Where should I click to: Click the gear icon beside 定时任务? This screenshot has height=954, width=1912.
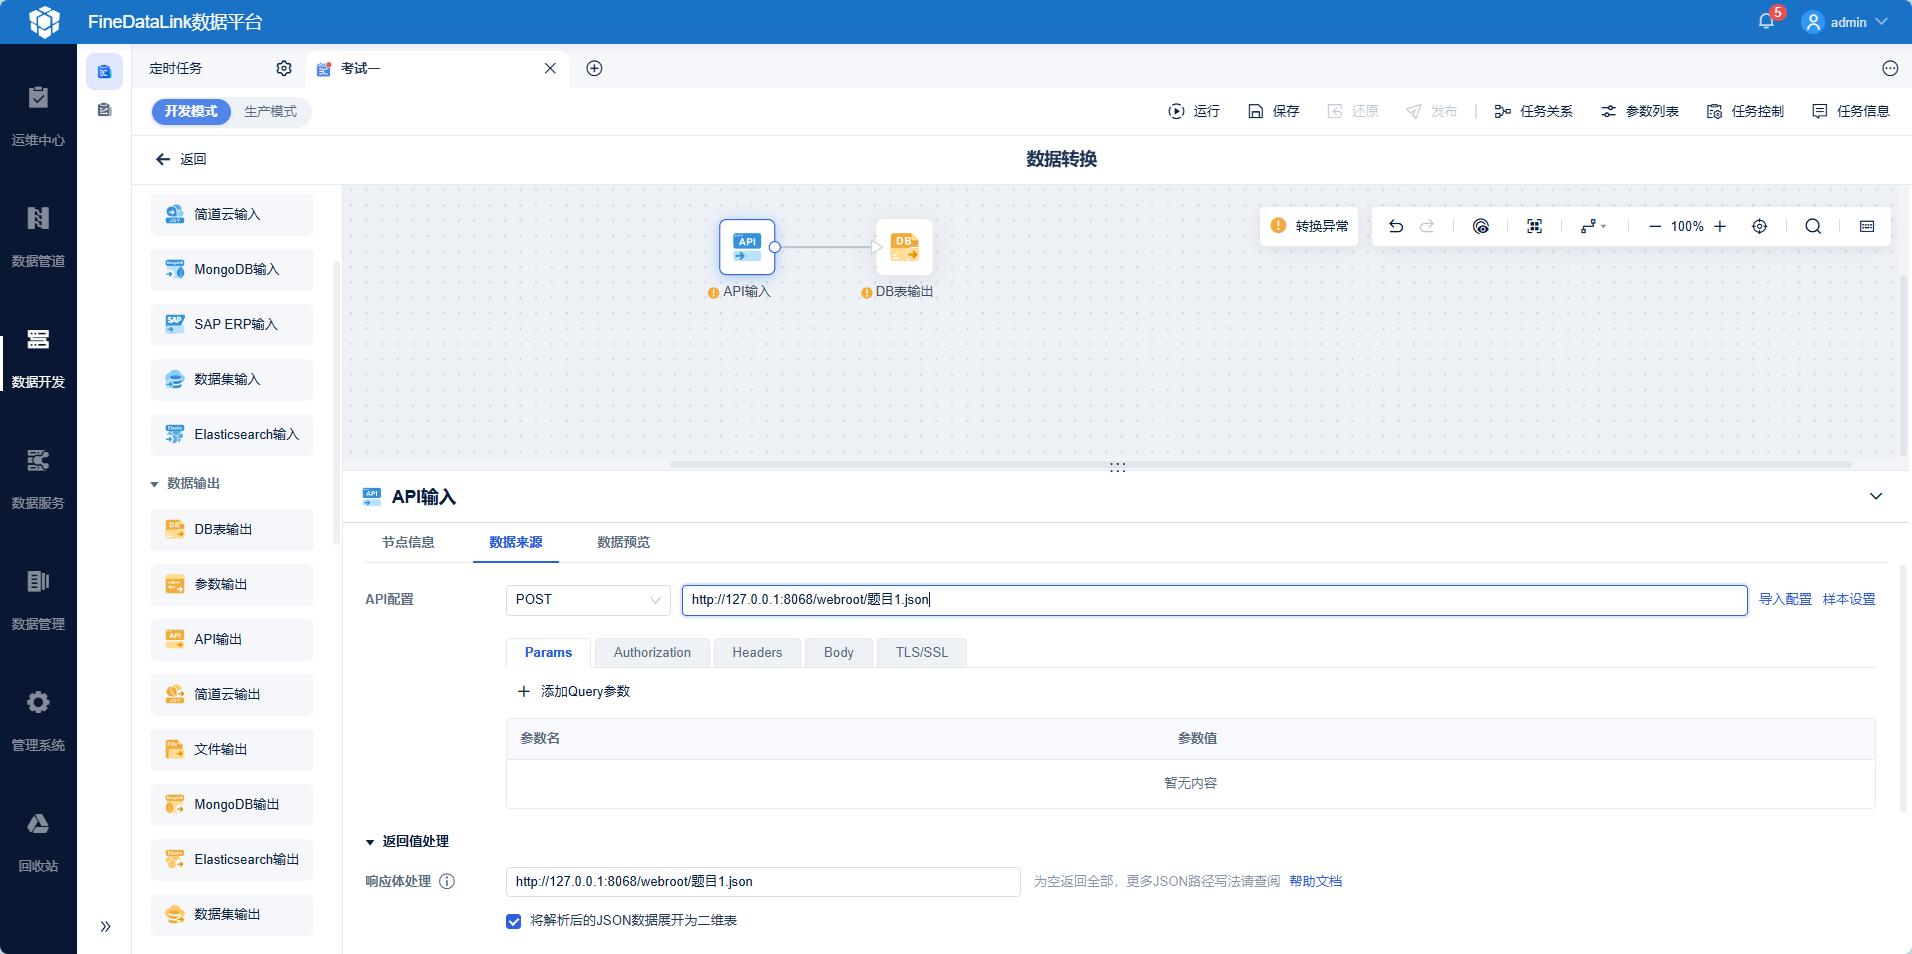[284, 68]
